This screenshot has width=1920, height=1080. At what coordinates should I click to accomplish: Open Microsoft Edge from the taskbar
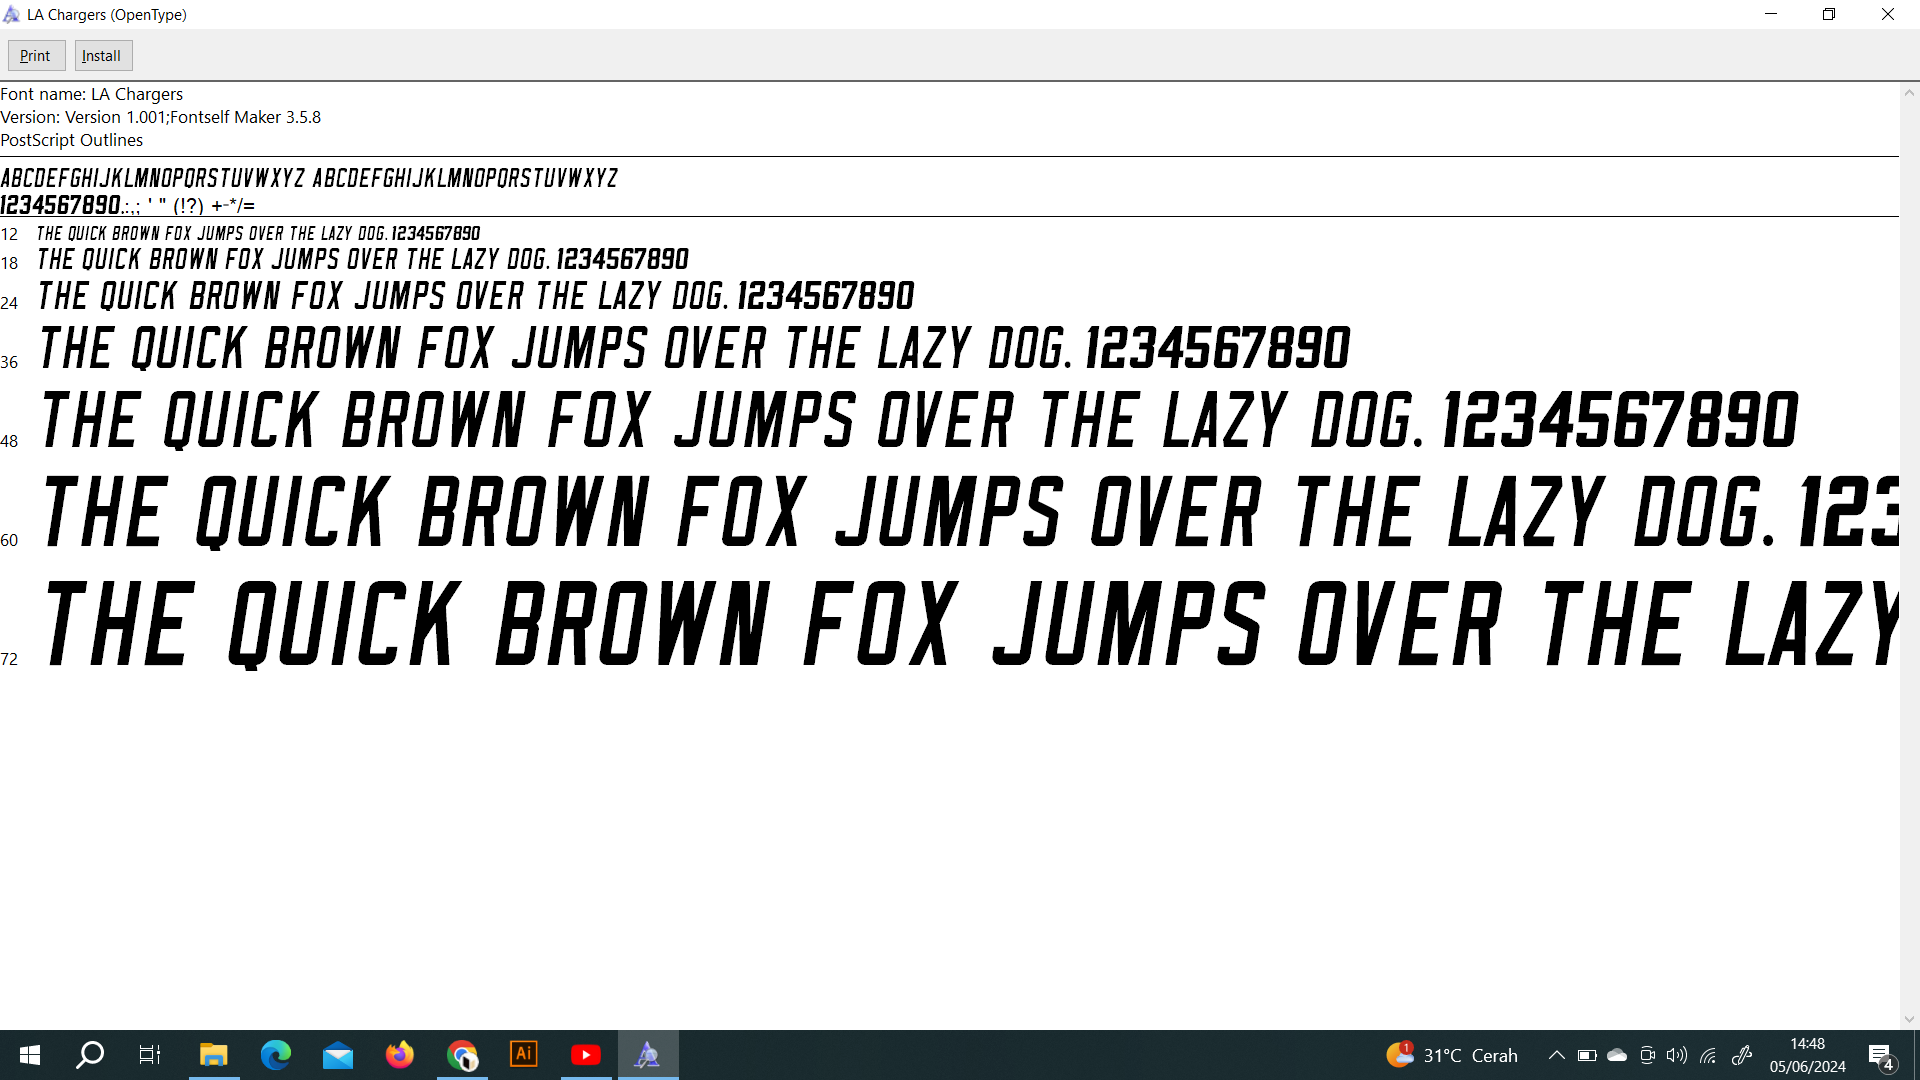(x=276, y=1055)
